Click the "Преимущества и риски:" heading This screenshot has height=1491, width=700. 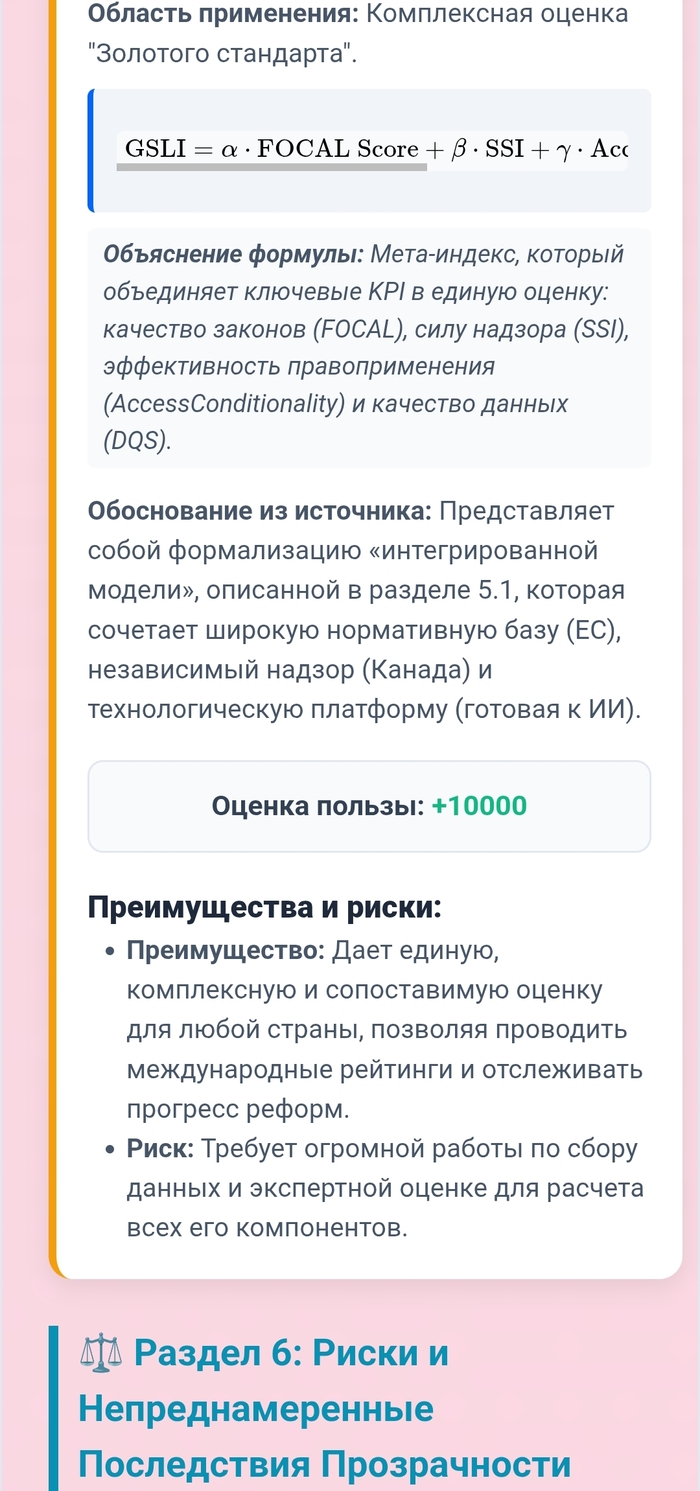pyautogui.click(x=265, y=908)
